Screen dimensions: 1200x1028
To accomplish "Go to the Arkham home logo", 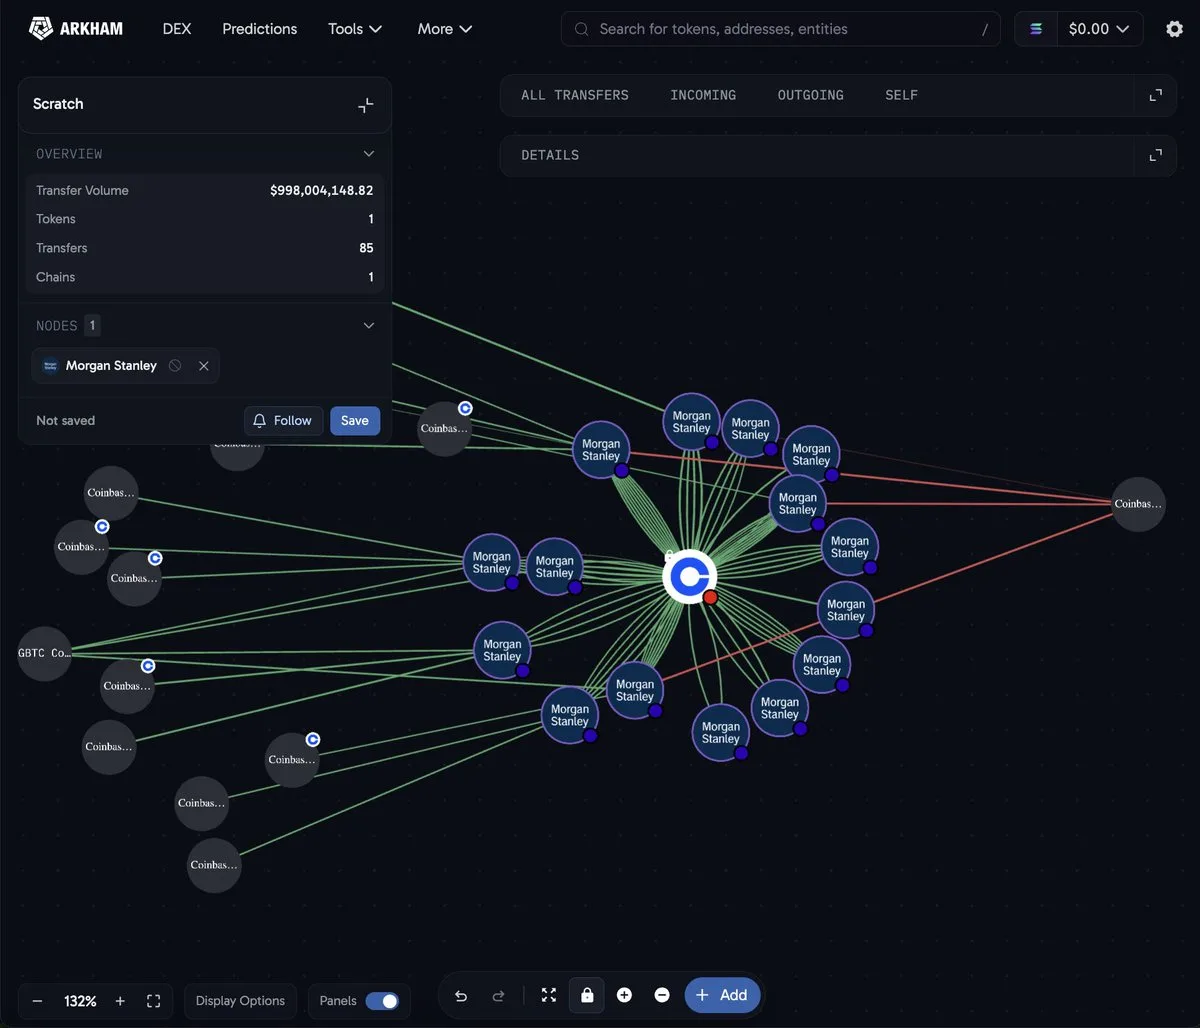I will [x=76, y=29].
